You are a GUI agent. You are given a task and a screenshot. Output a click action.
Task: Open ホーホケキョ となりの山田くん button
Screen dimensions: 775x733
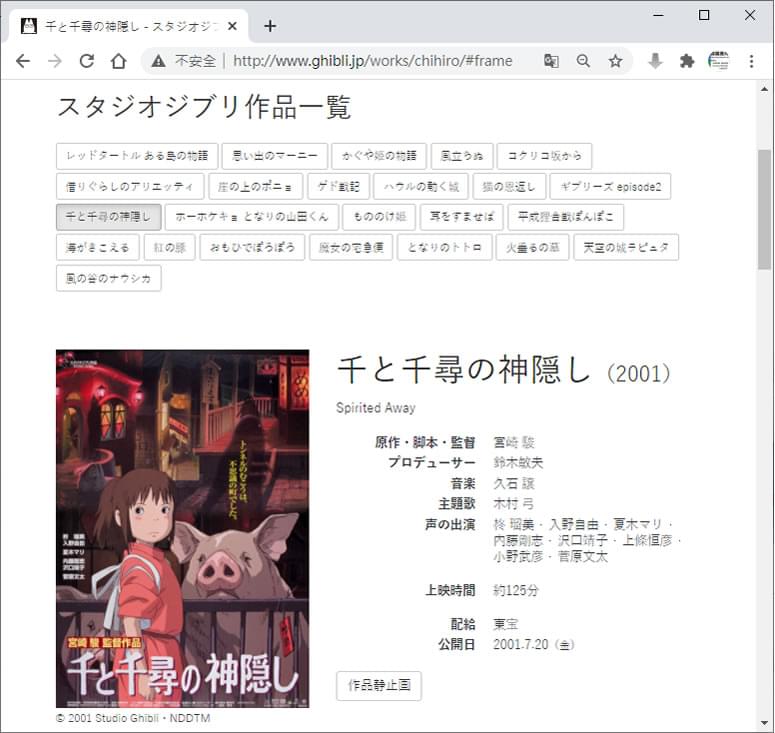(252, 217)
